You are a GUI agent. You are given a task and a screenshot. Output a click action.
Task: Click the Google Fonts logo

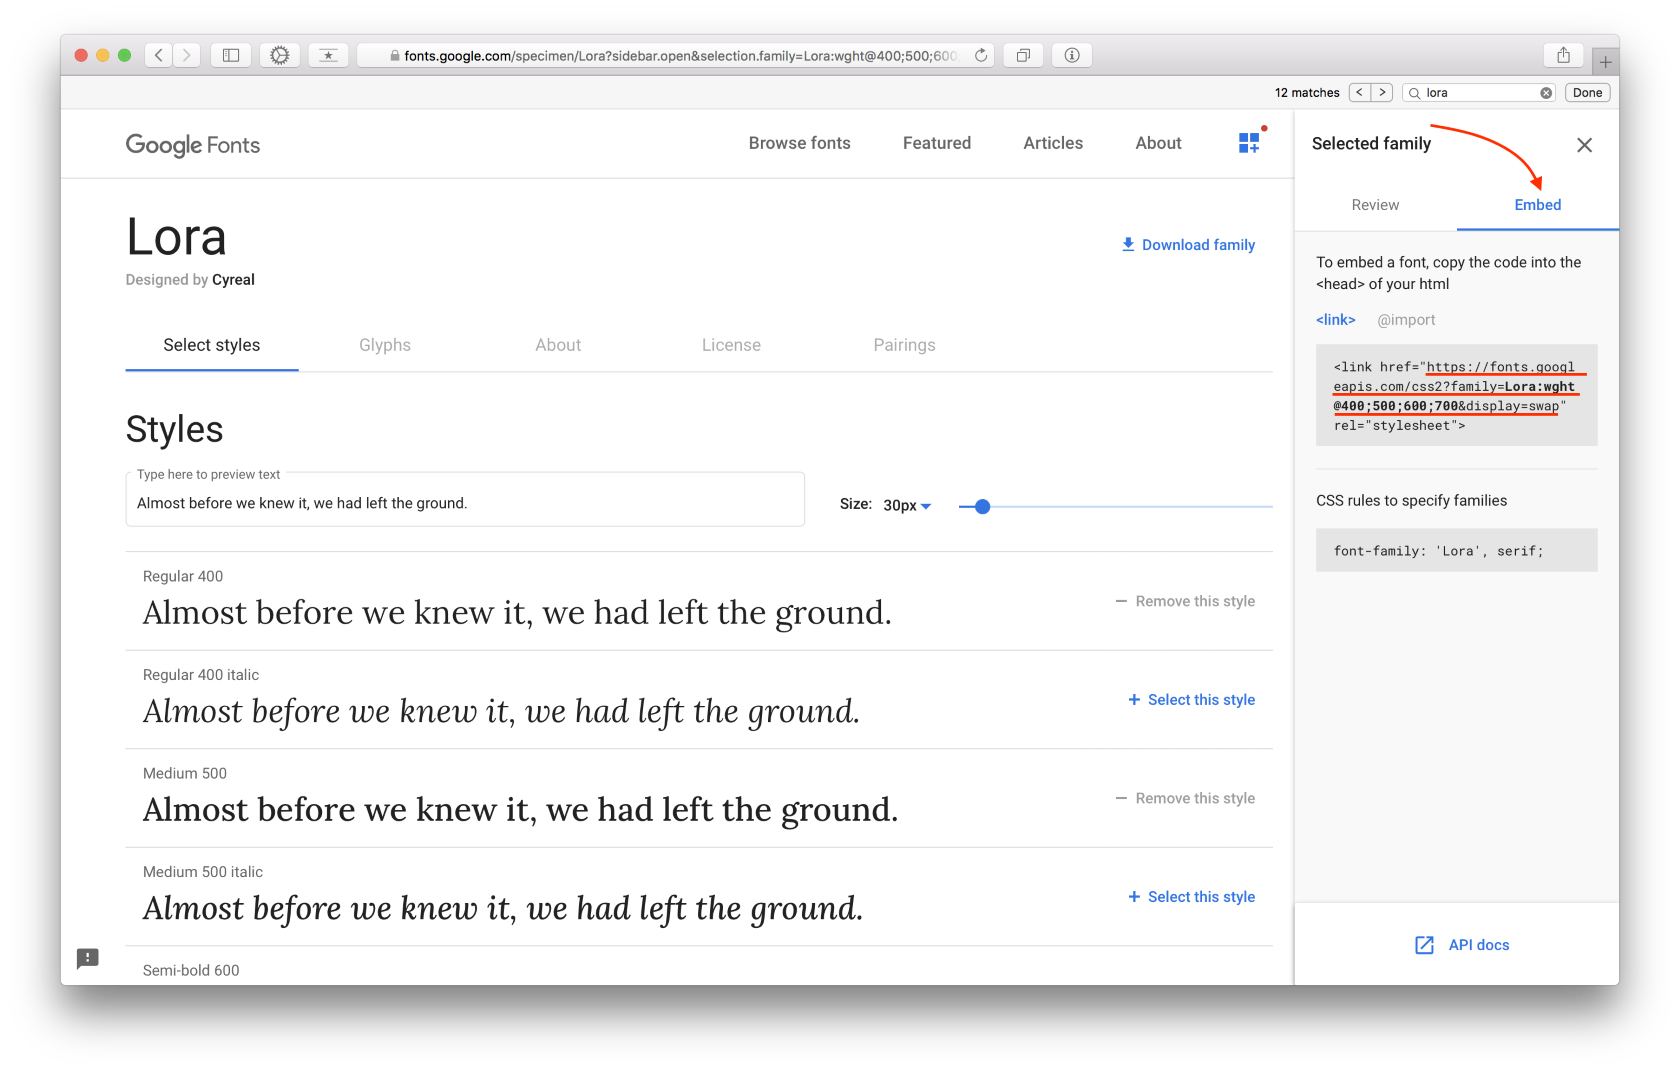point(193,145)
